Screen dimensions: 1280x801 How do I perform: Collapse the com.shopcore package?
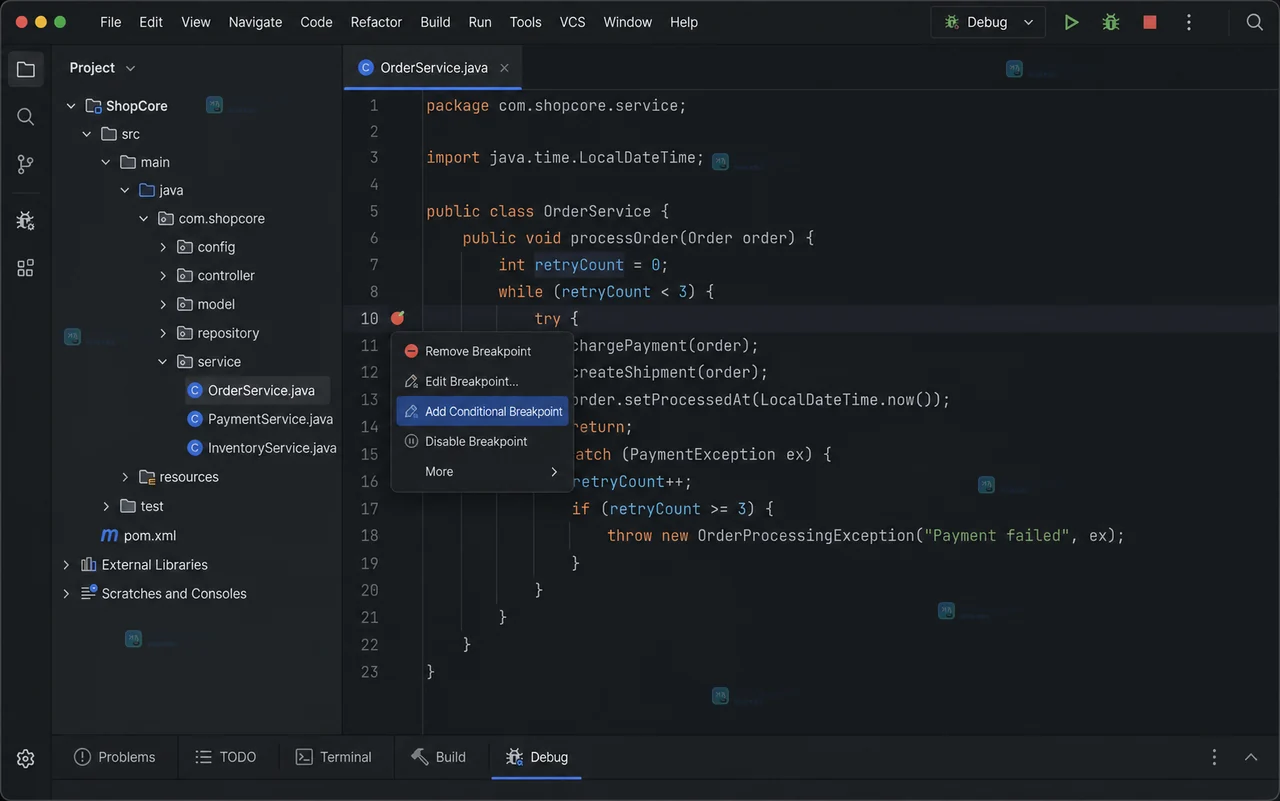[x=144, y=218]
